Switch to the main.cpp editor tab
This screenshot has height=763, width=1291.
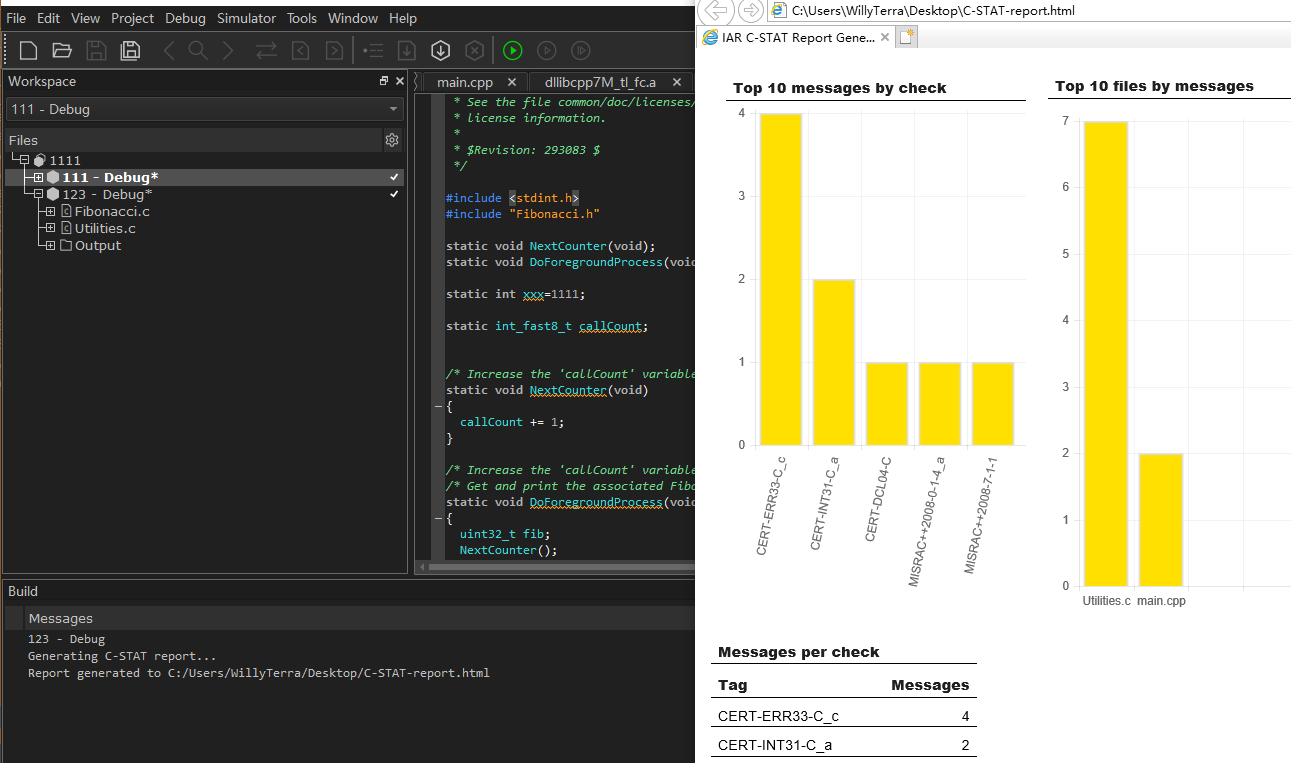[465, 82]
